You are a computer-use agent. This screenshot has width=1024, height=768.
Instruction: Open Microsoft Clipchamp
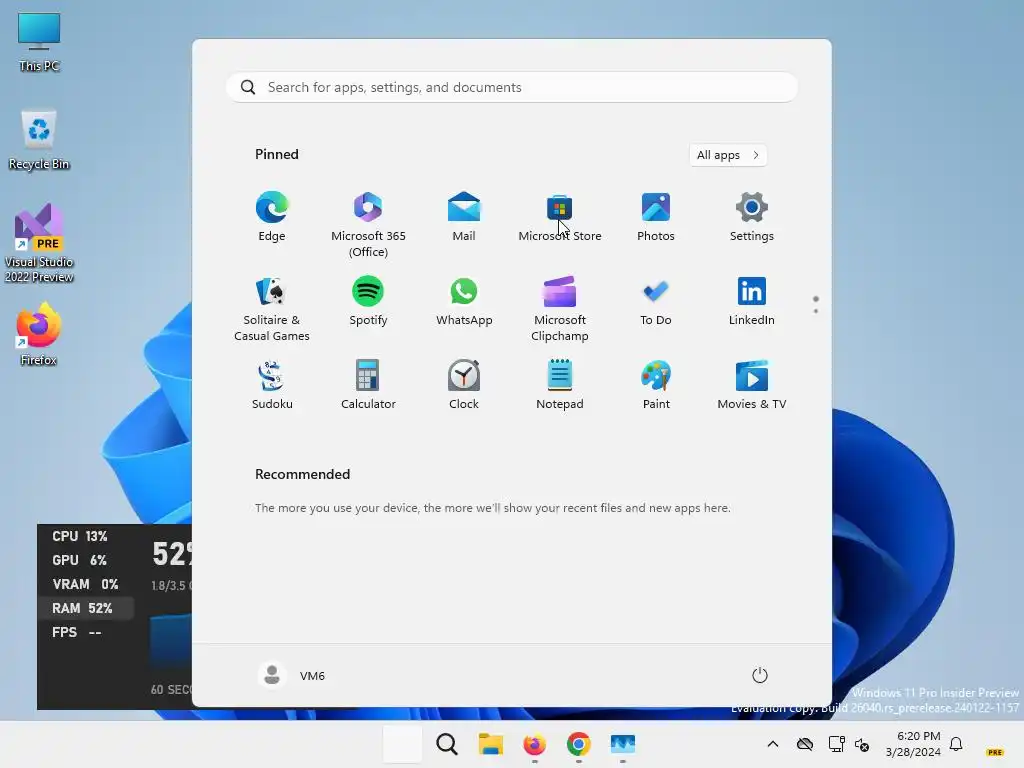(x=560, y=309)
